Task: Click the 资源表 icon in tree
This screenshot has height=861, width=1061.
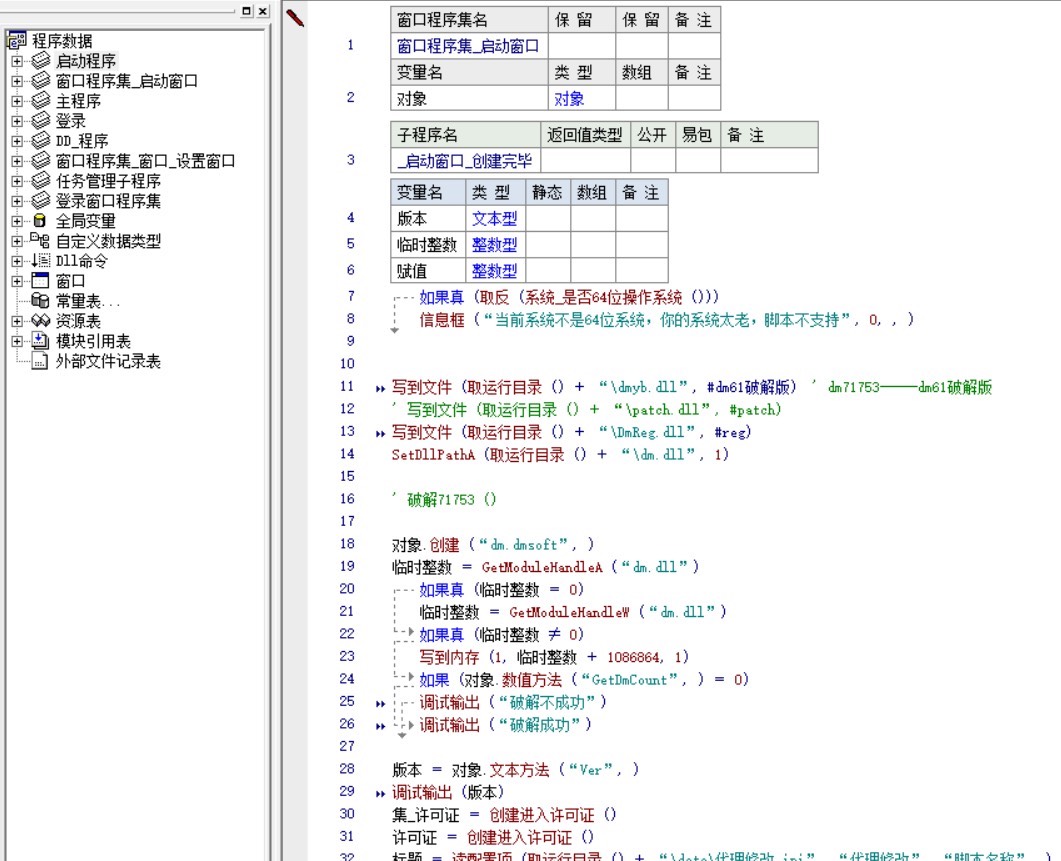Action: pos(40,320)
